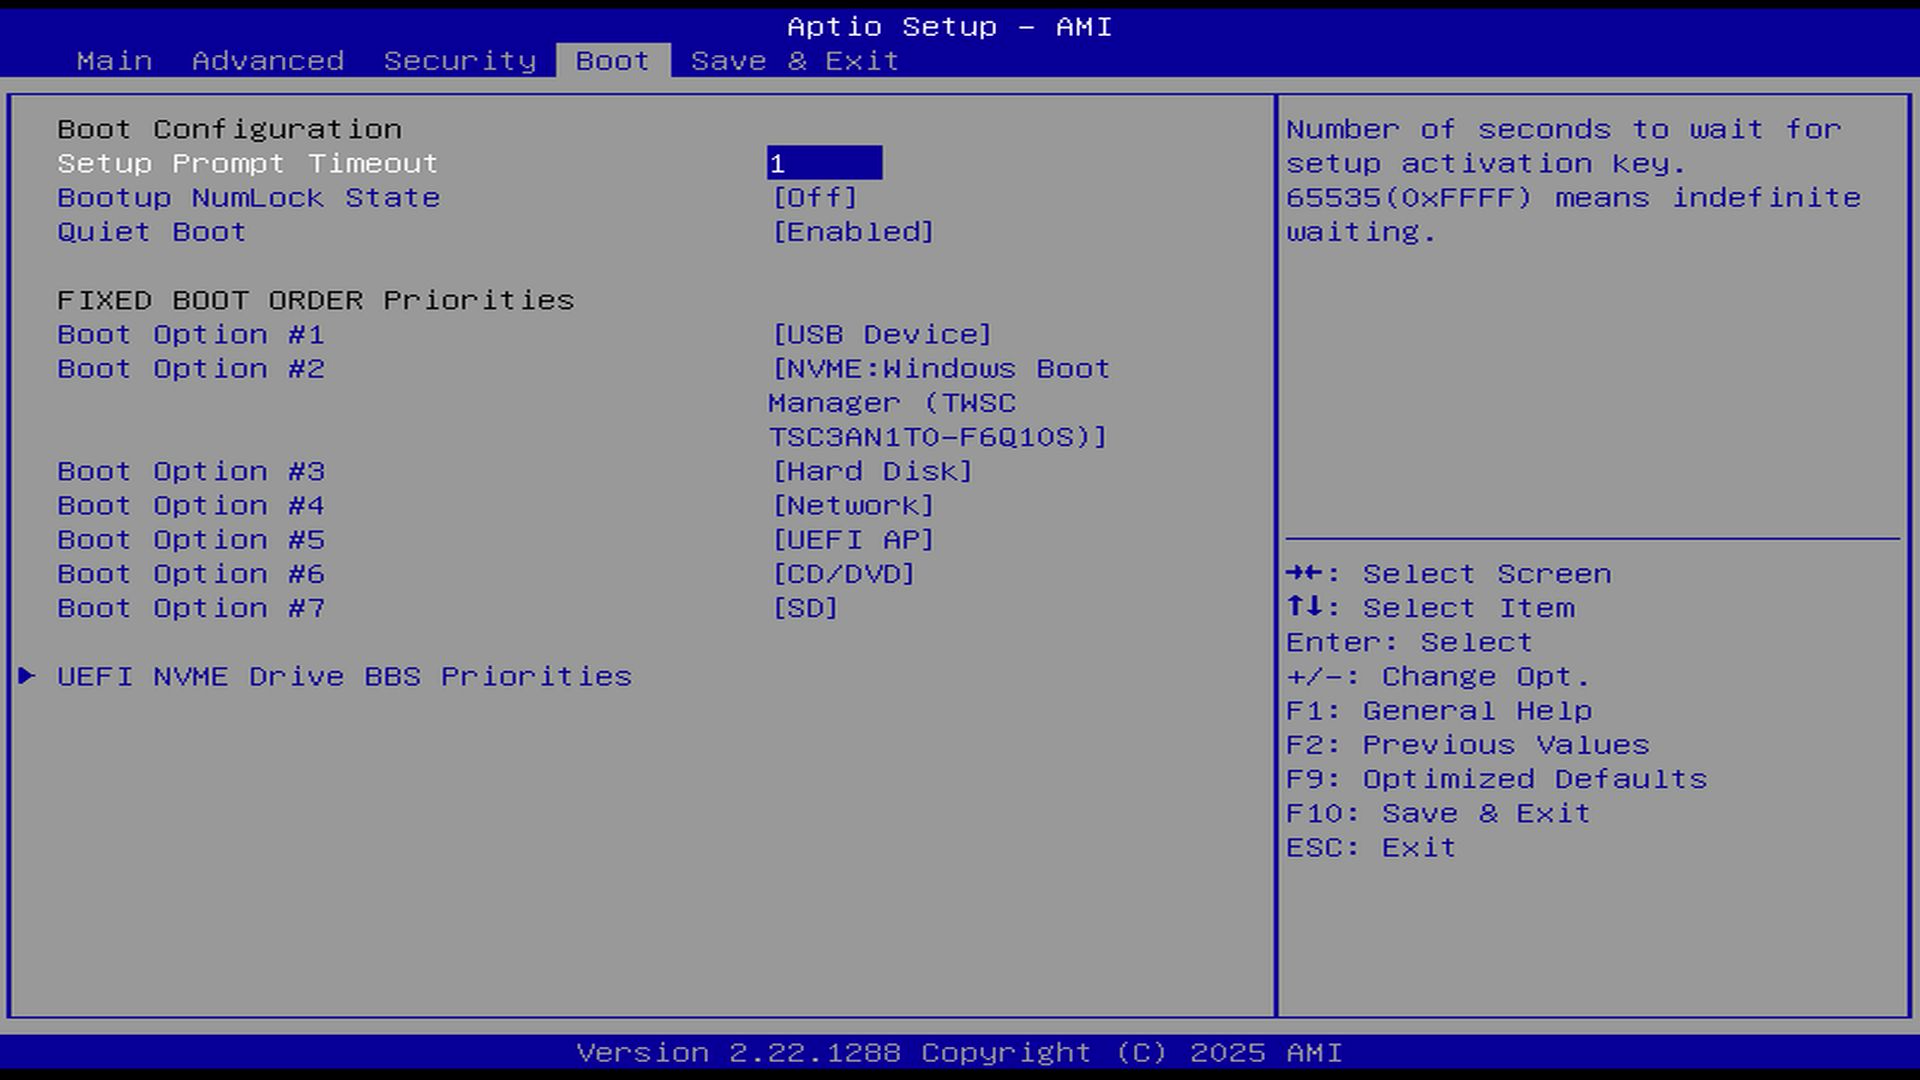Toggle Quiet Boot Enabled value
The height and width of the screenshot is (1080, 1920).
pos(852,232)
